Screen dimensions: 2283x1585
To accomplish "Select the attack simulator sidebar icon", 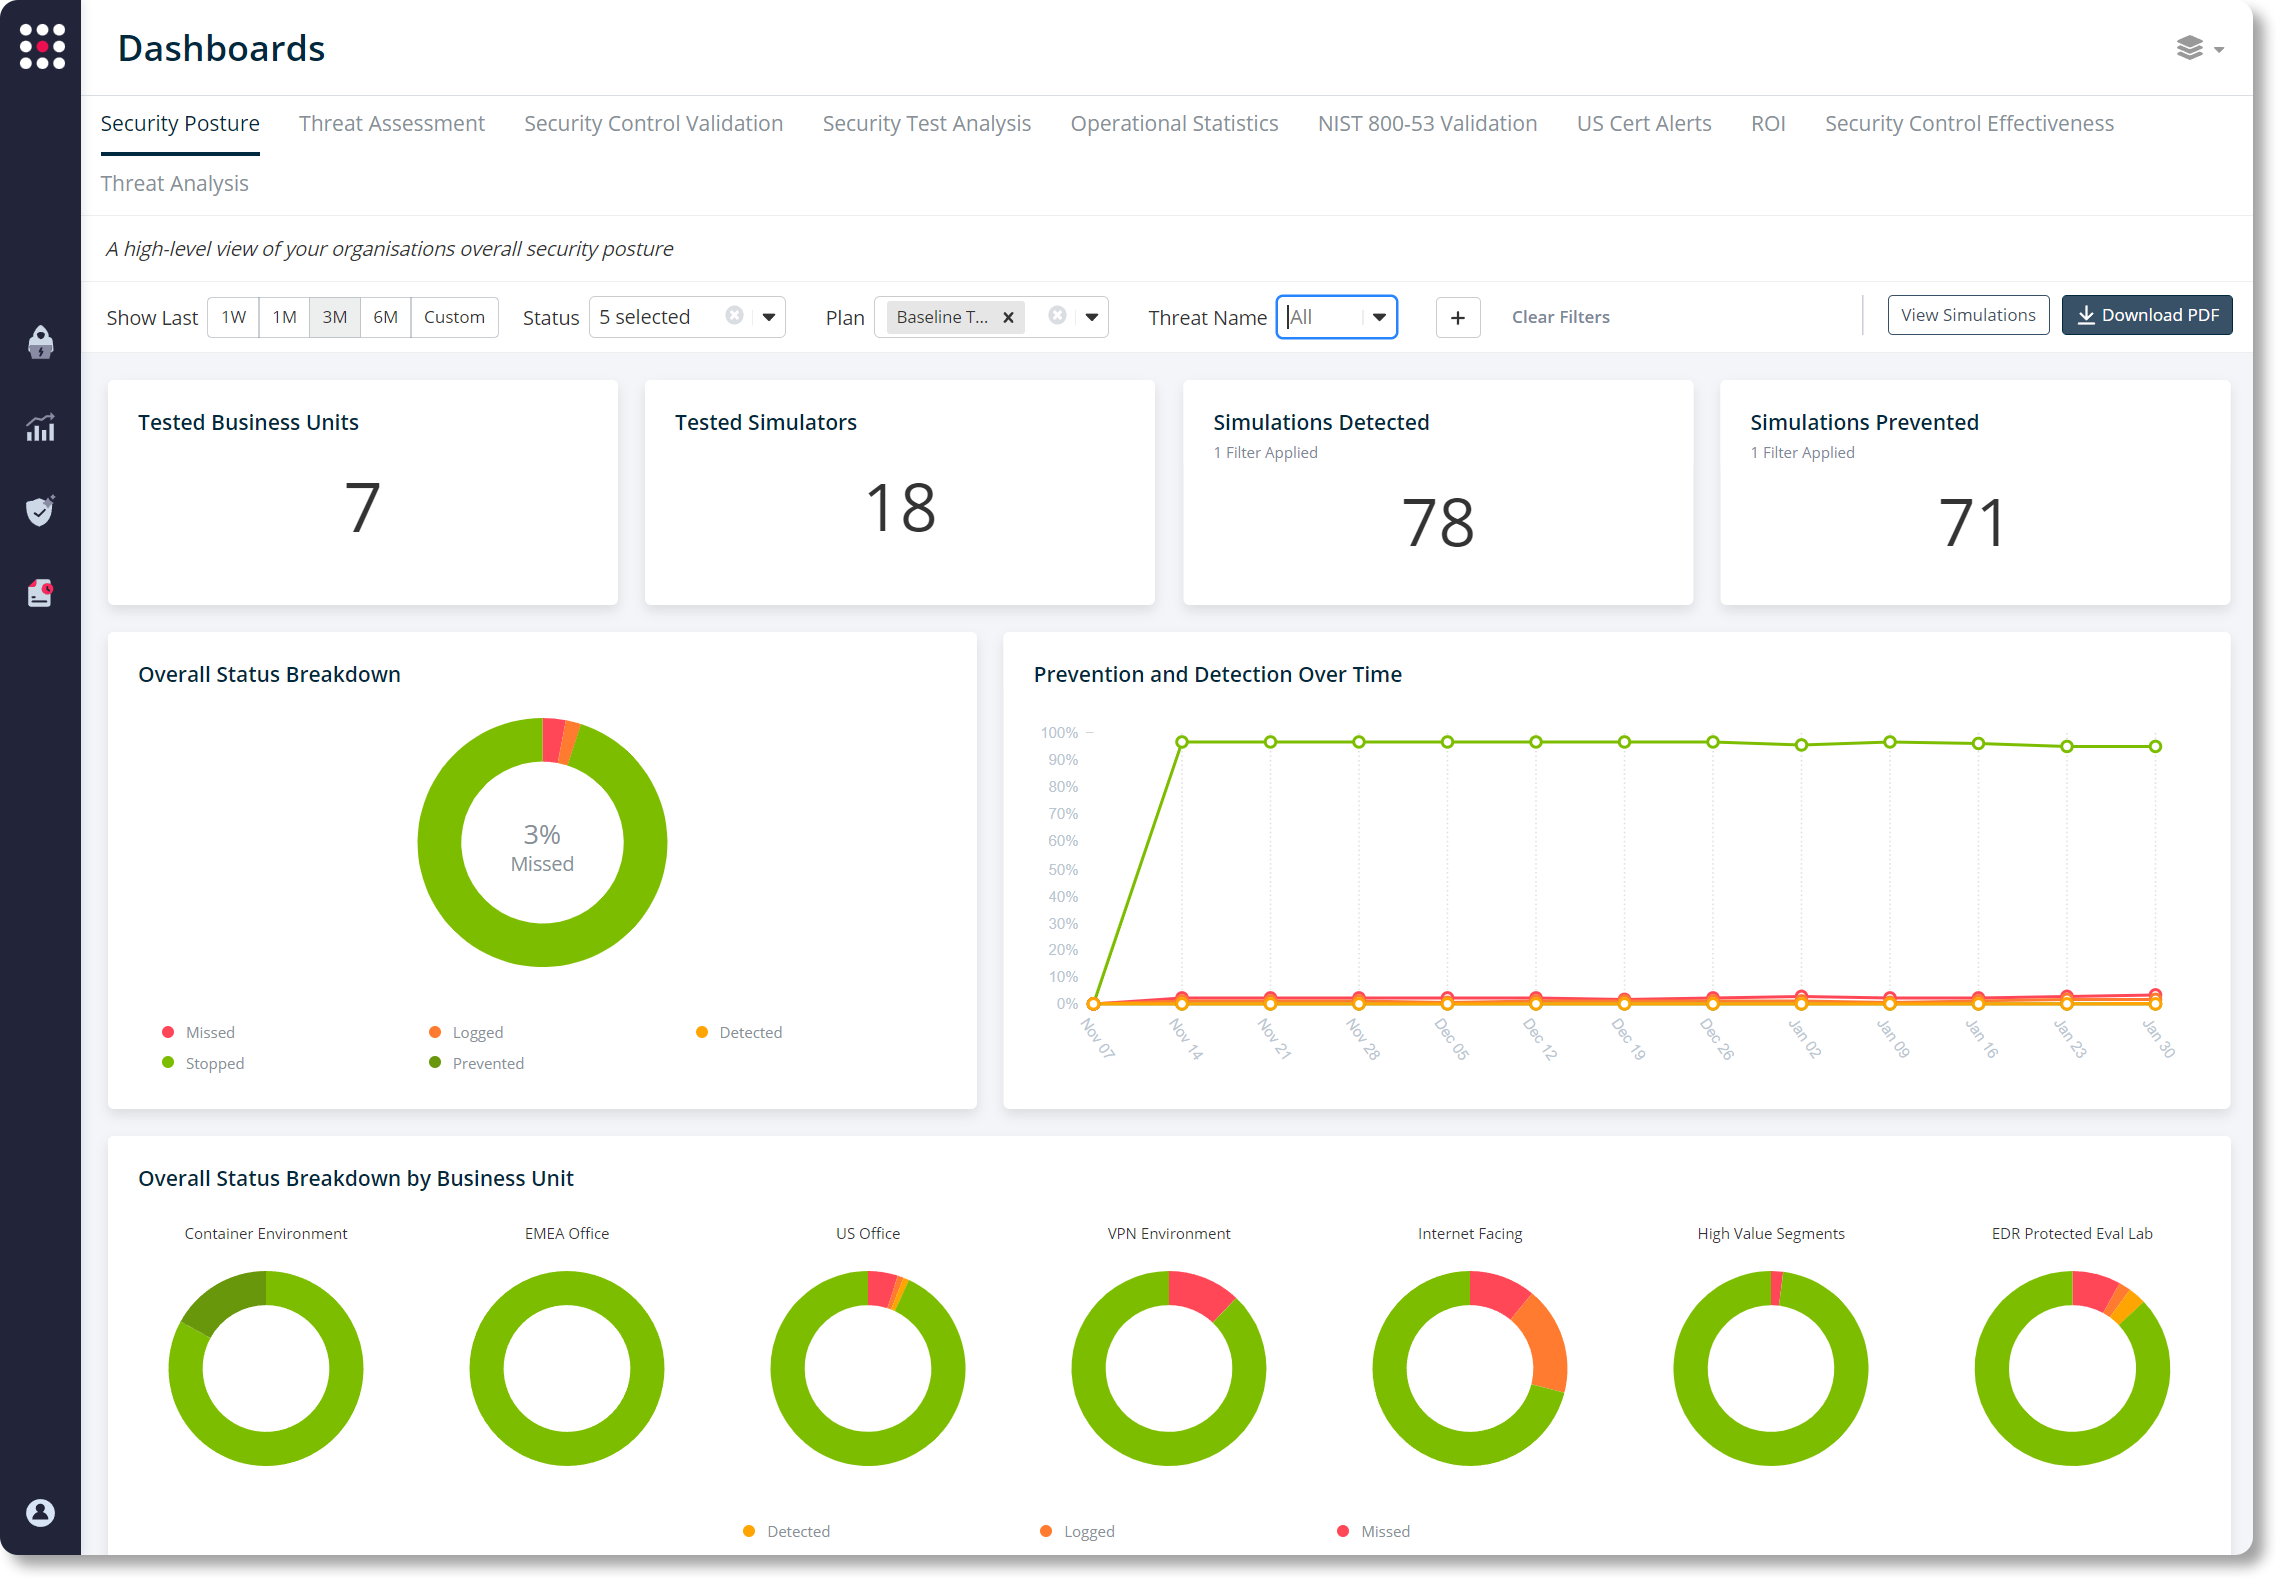I will tap(41, 343).
